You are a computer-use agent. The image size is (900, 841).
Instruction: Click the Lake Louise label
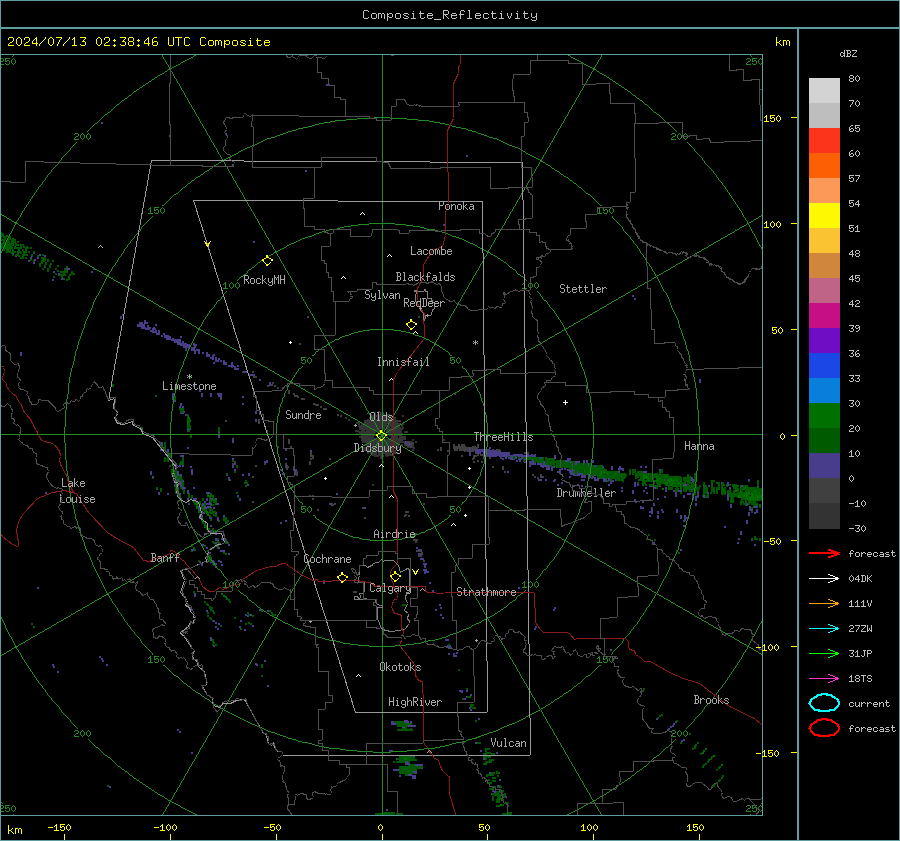(x=78, y=491)
